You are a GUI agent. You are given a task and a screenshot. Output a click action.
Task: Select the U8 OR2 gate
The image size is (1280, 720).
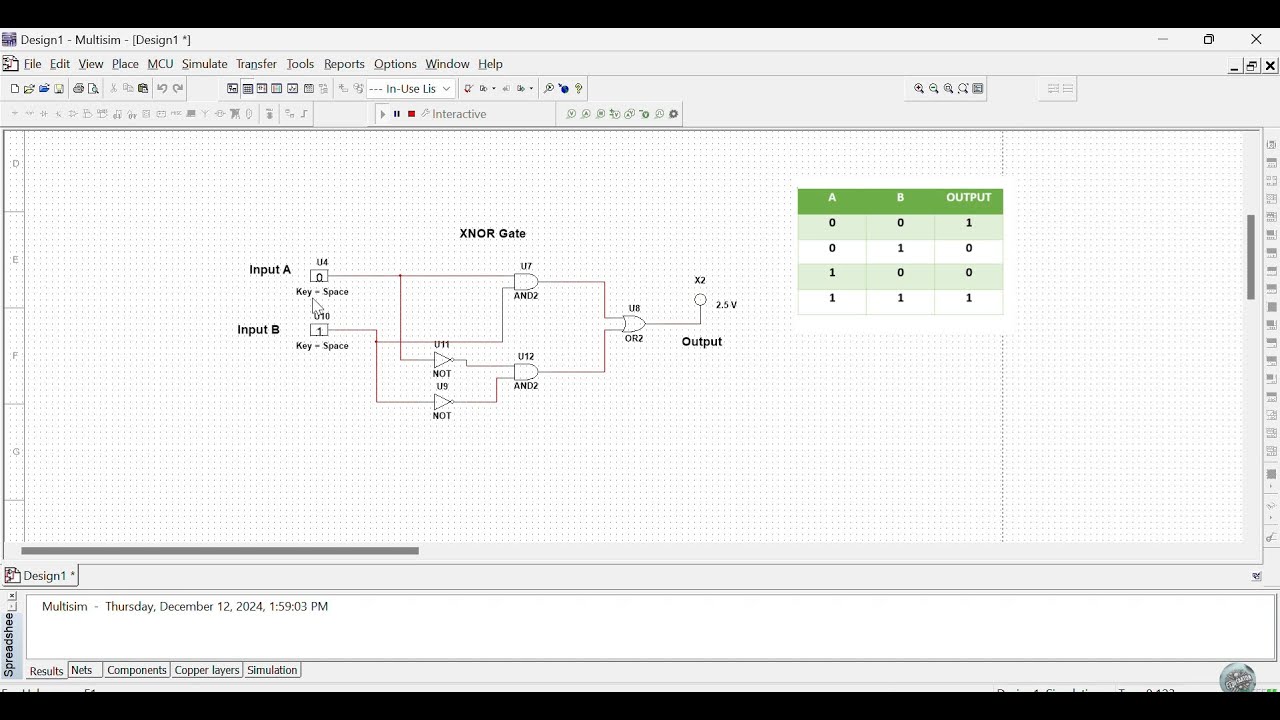(634, 324)
